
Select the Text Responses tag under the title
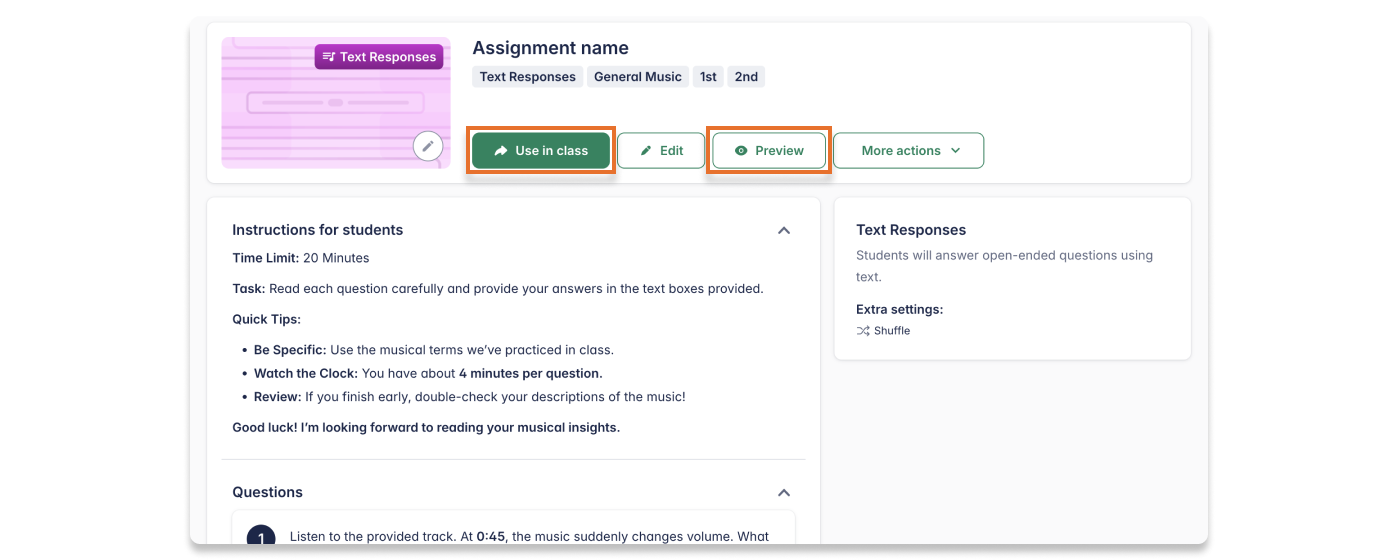(527, 77)
